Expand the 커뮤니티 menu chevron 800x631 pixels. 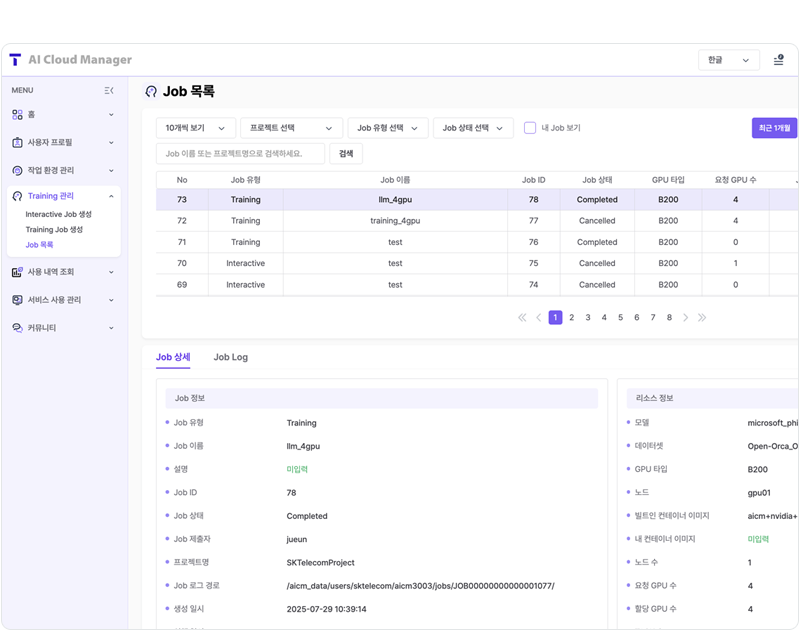point(111,328)
